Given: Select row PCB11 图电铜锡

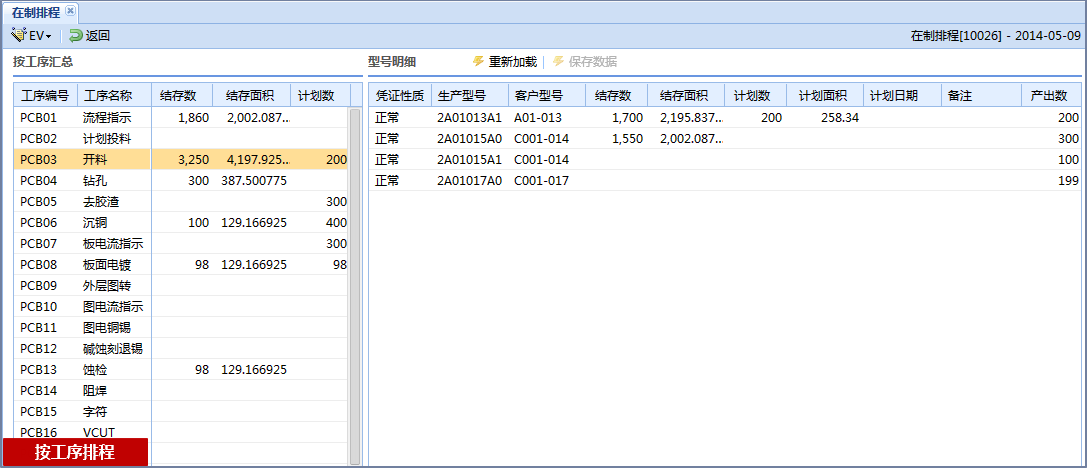Looking at the screenshot, I should [182, 327].
